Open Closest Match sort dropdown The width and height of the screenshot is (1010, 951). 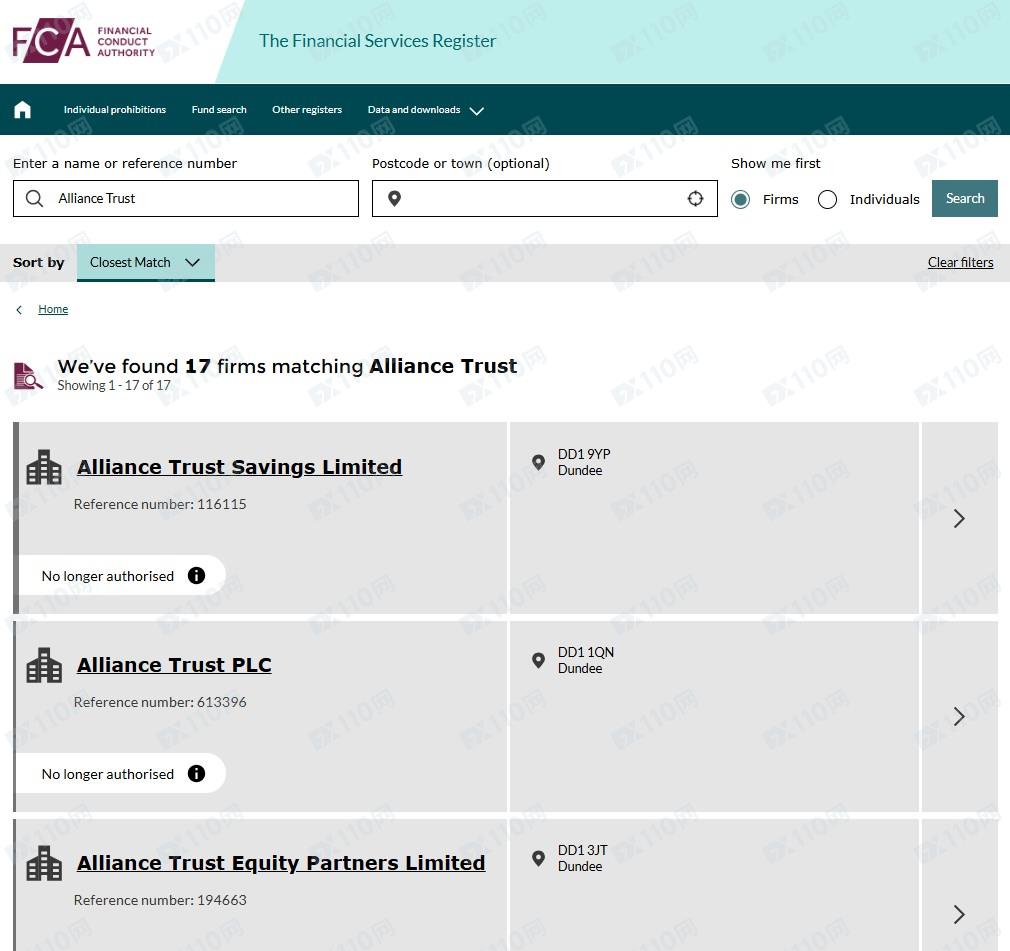click(146, 262)
